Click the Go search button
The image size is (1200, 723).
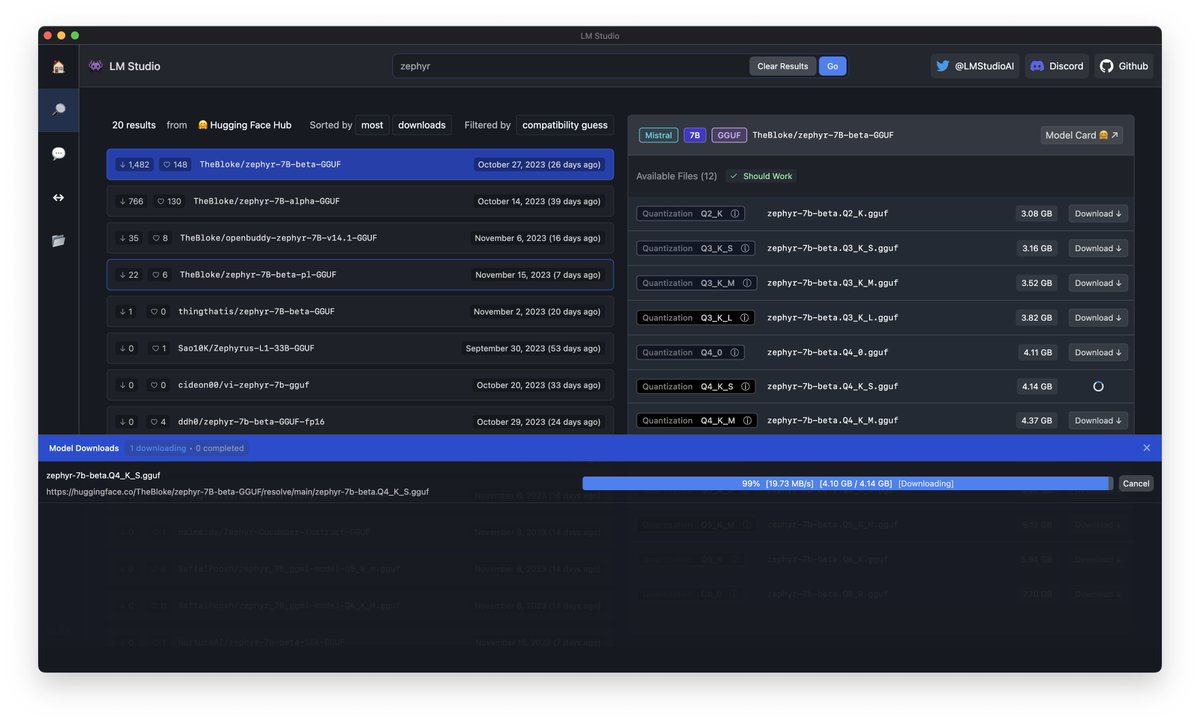(x=832, y=65)
